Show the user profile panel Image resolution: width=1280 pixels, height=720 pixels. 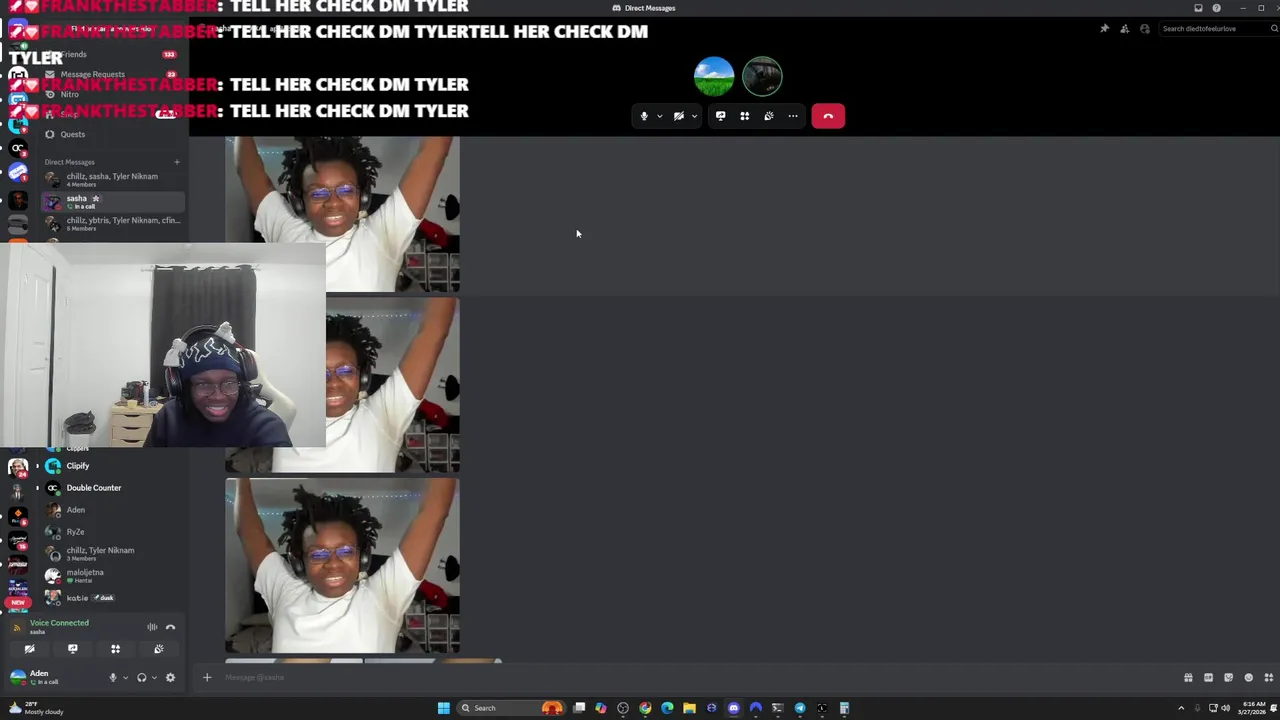click(1145, 29)
